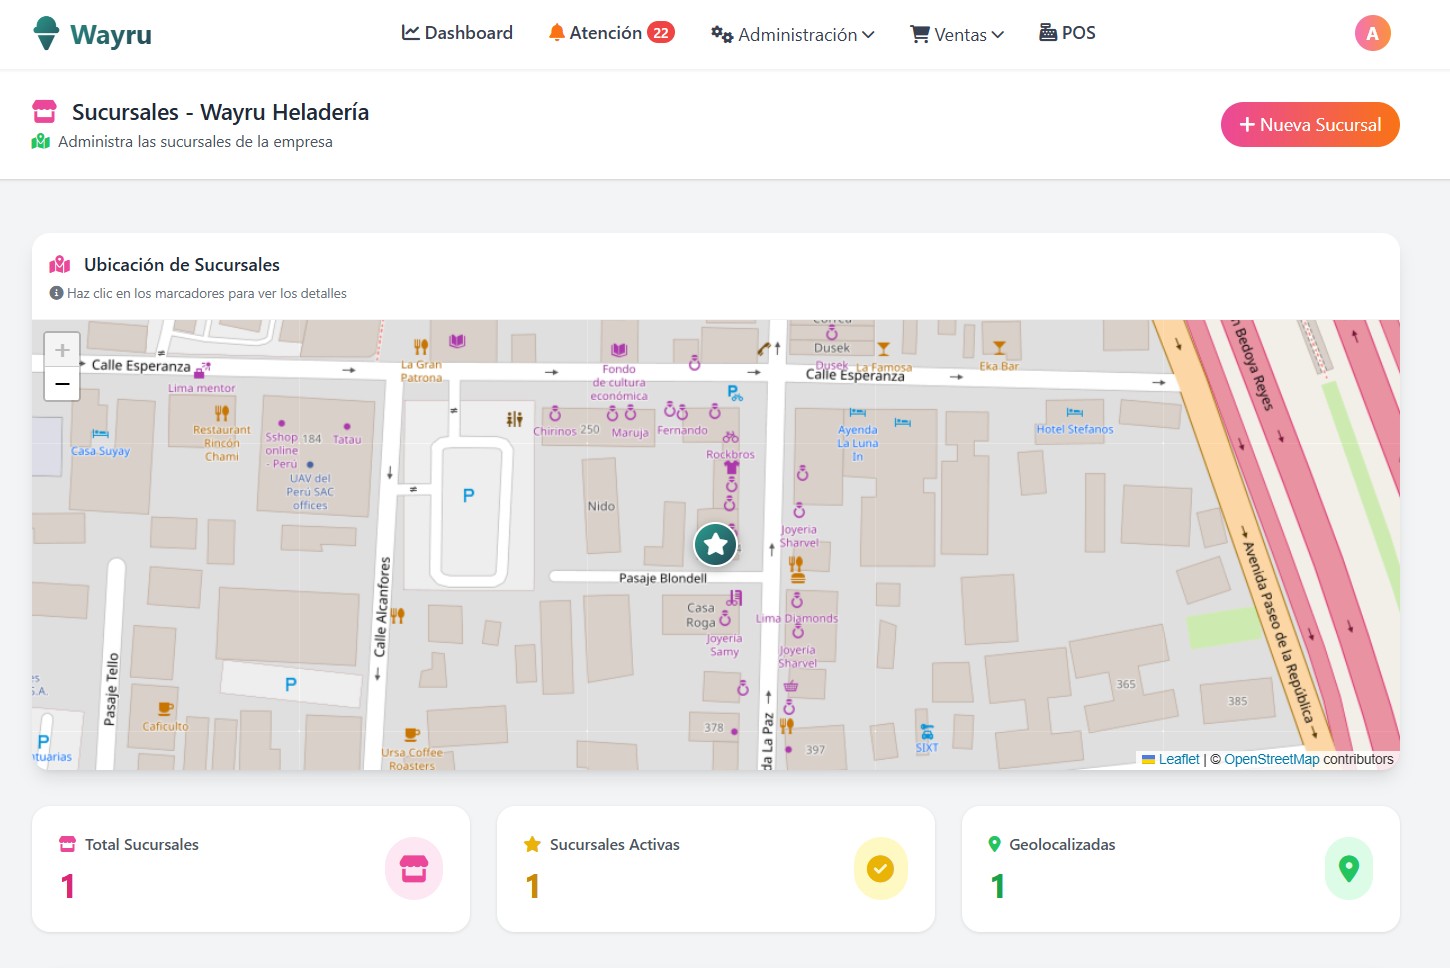
Task: Click the Ventas shopping cart icon
Action: point(920,34)
